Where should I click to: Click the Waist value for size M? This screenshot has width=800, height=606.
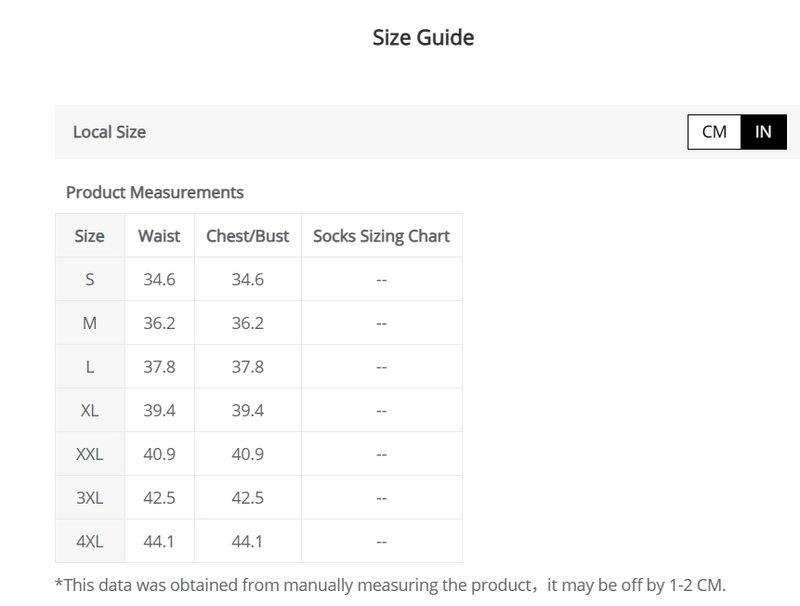point(159,324)
